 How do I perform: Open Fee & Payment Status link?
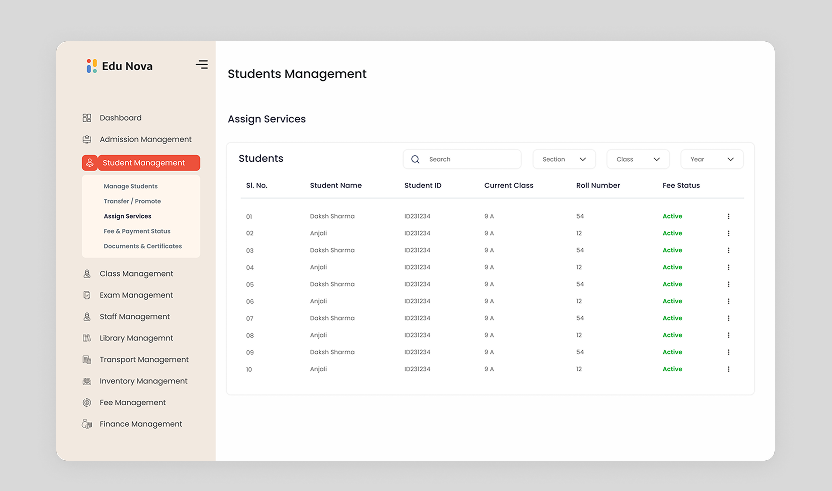pyautogui.click(x=137, y=231)
